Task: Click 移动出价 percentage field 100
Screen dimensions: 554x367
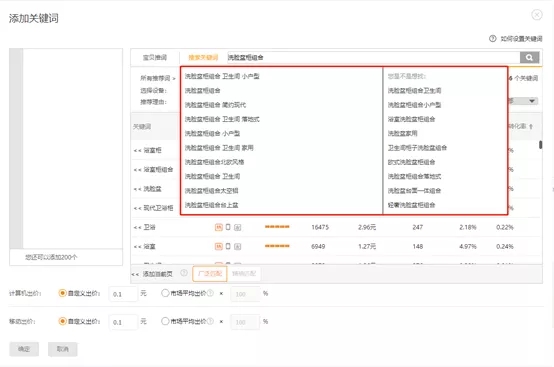Action: (245, 322)
